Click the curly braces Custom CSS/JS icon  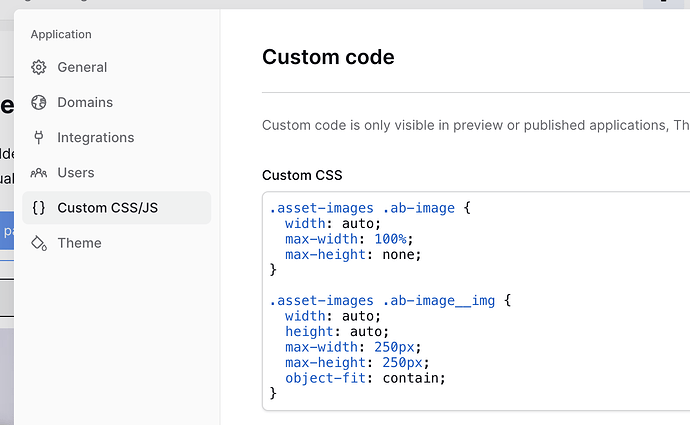[39, 208]
